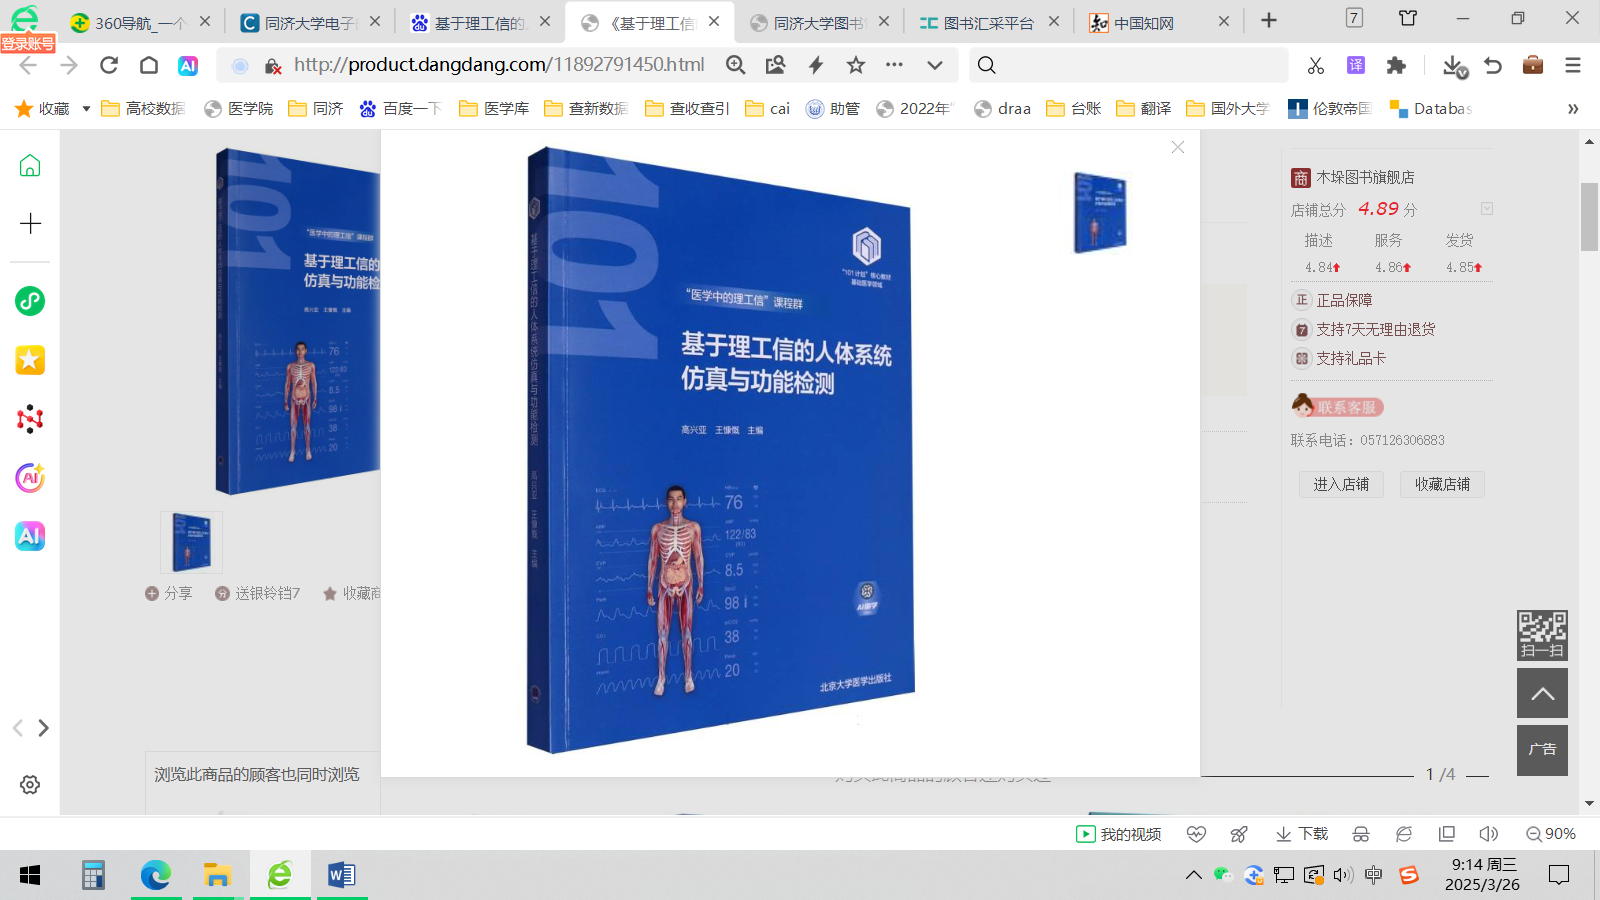Open Microsoft Edge from the taskbar
Screen dimensions: 1600x900
tap(155, 876)
